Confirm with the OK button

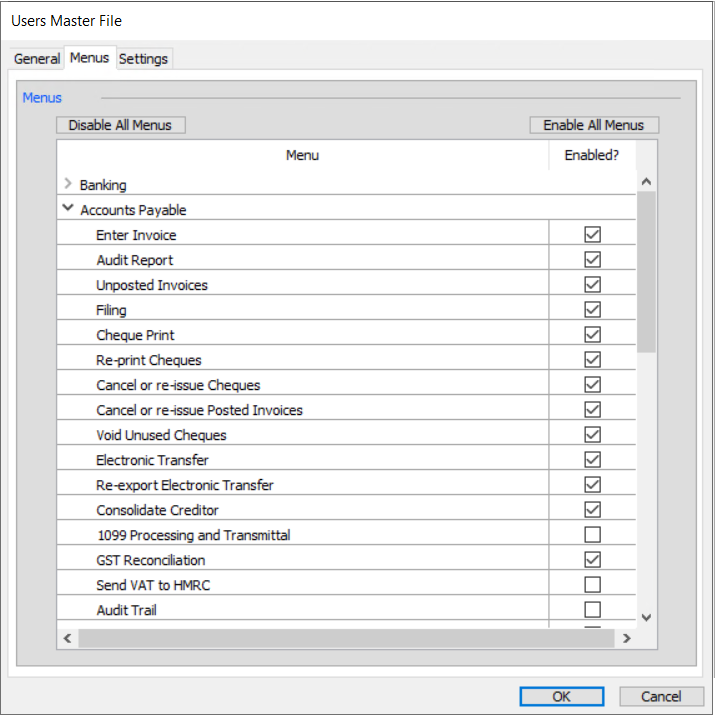click(x=561, y=696)
